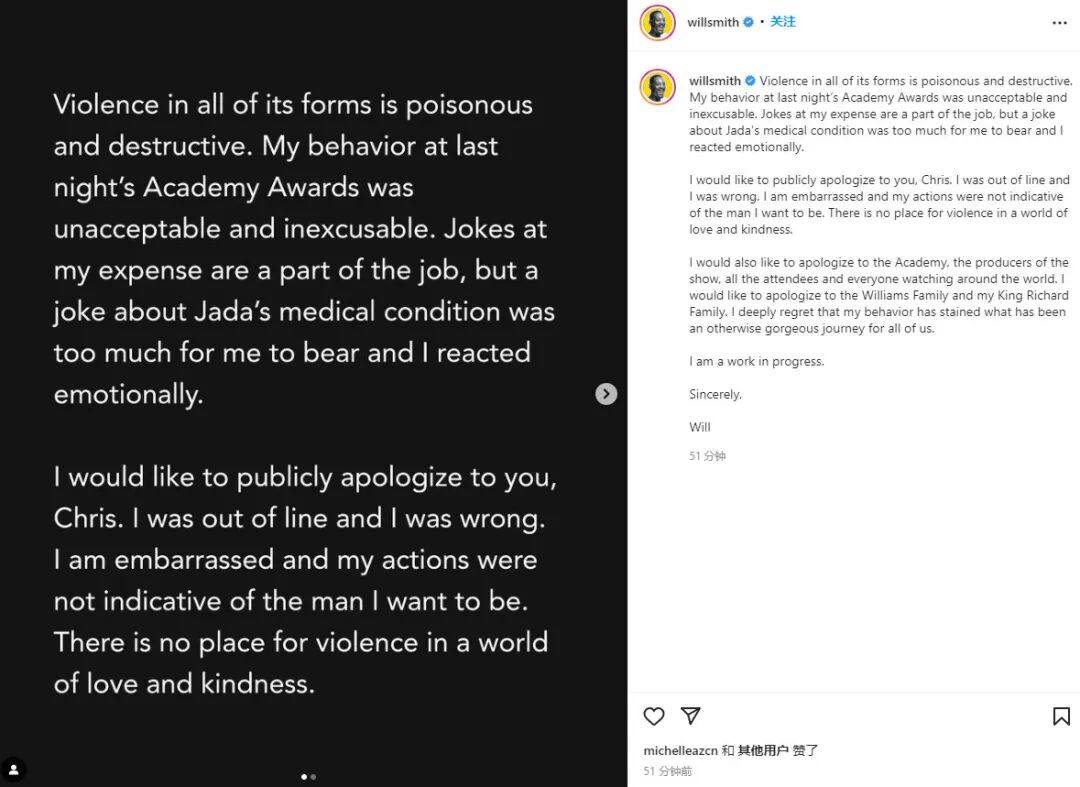Advance to next slide arrow
The image size is (1080, 787).
click(606, 394)
